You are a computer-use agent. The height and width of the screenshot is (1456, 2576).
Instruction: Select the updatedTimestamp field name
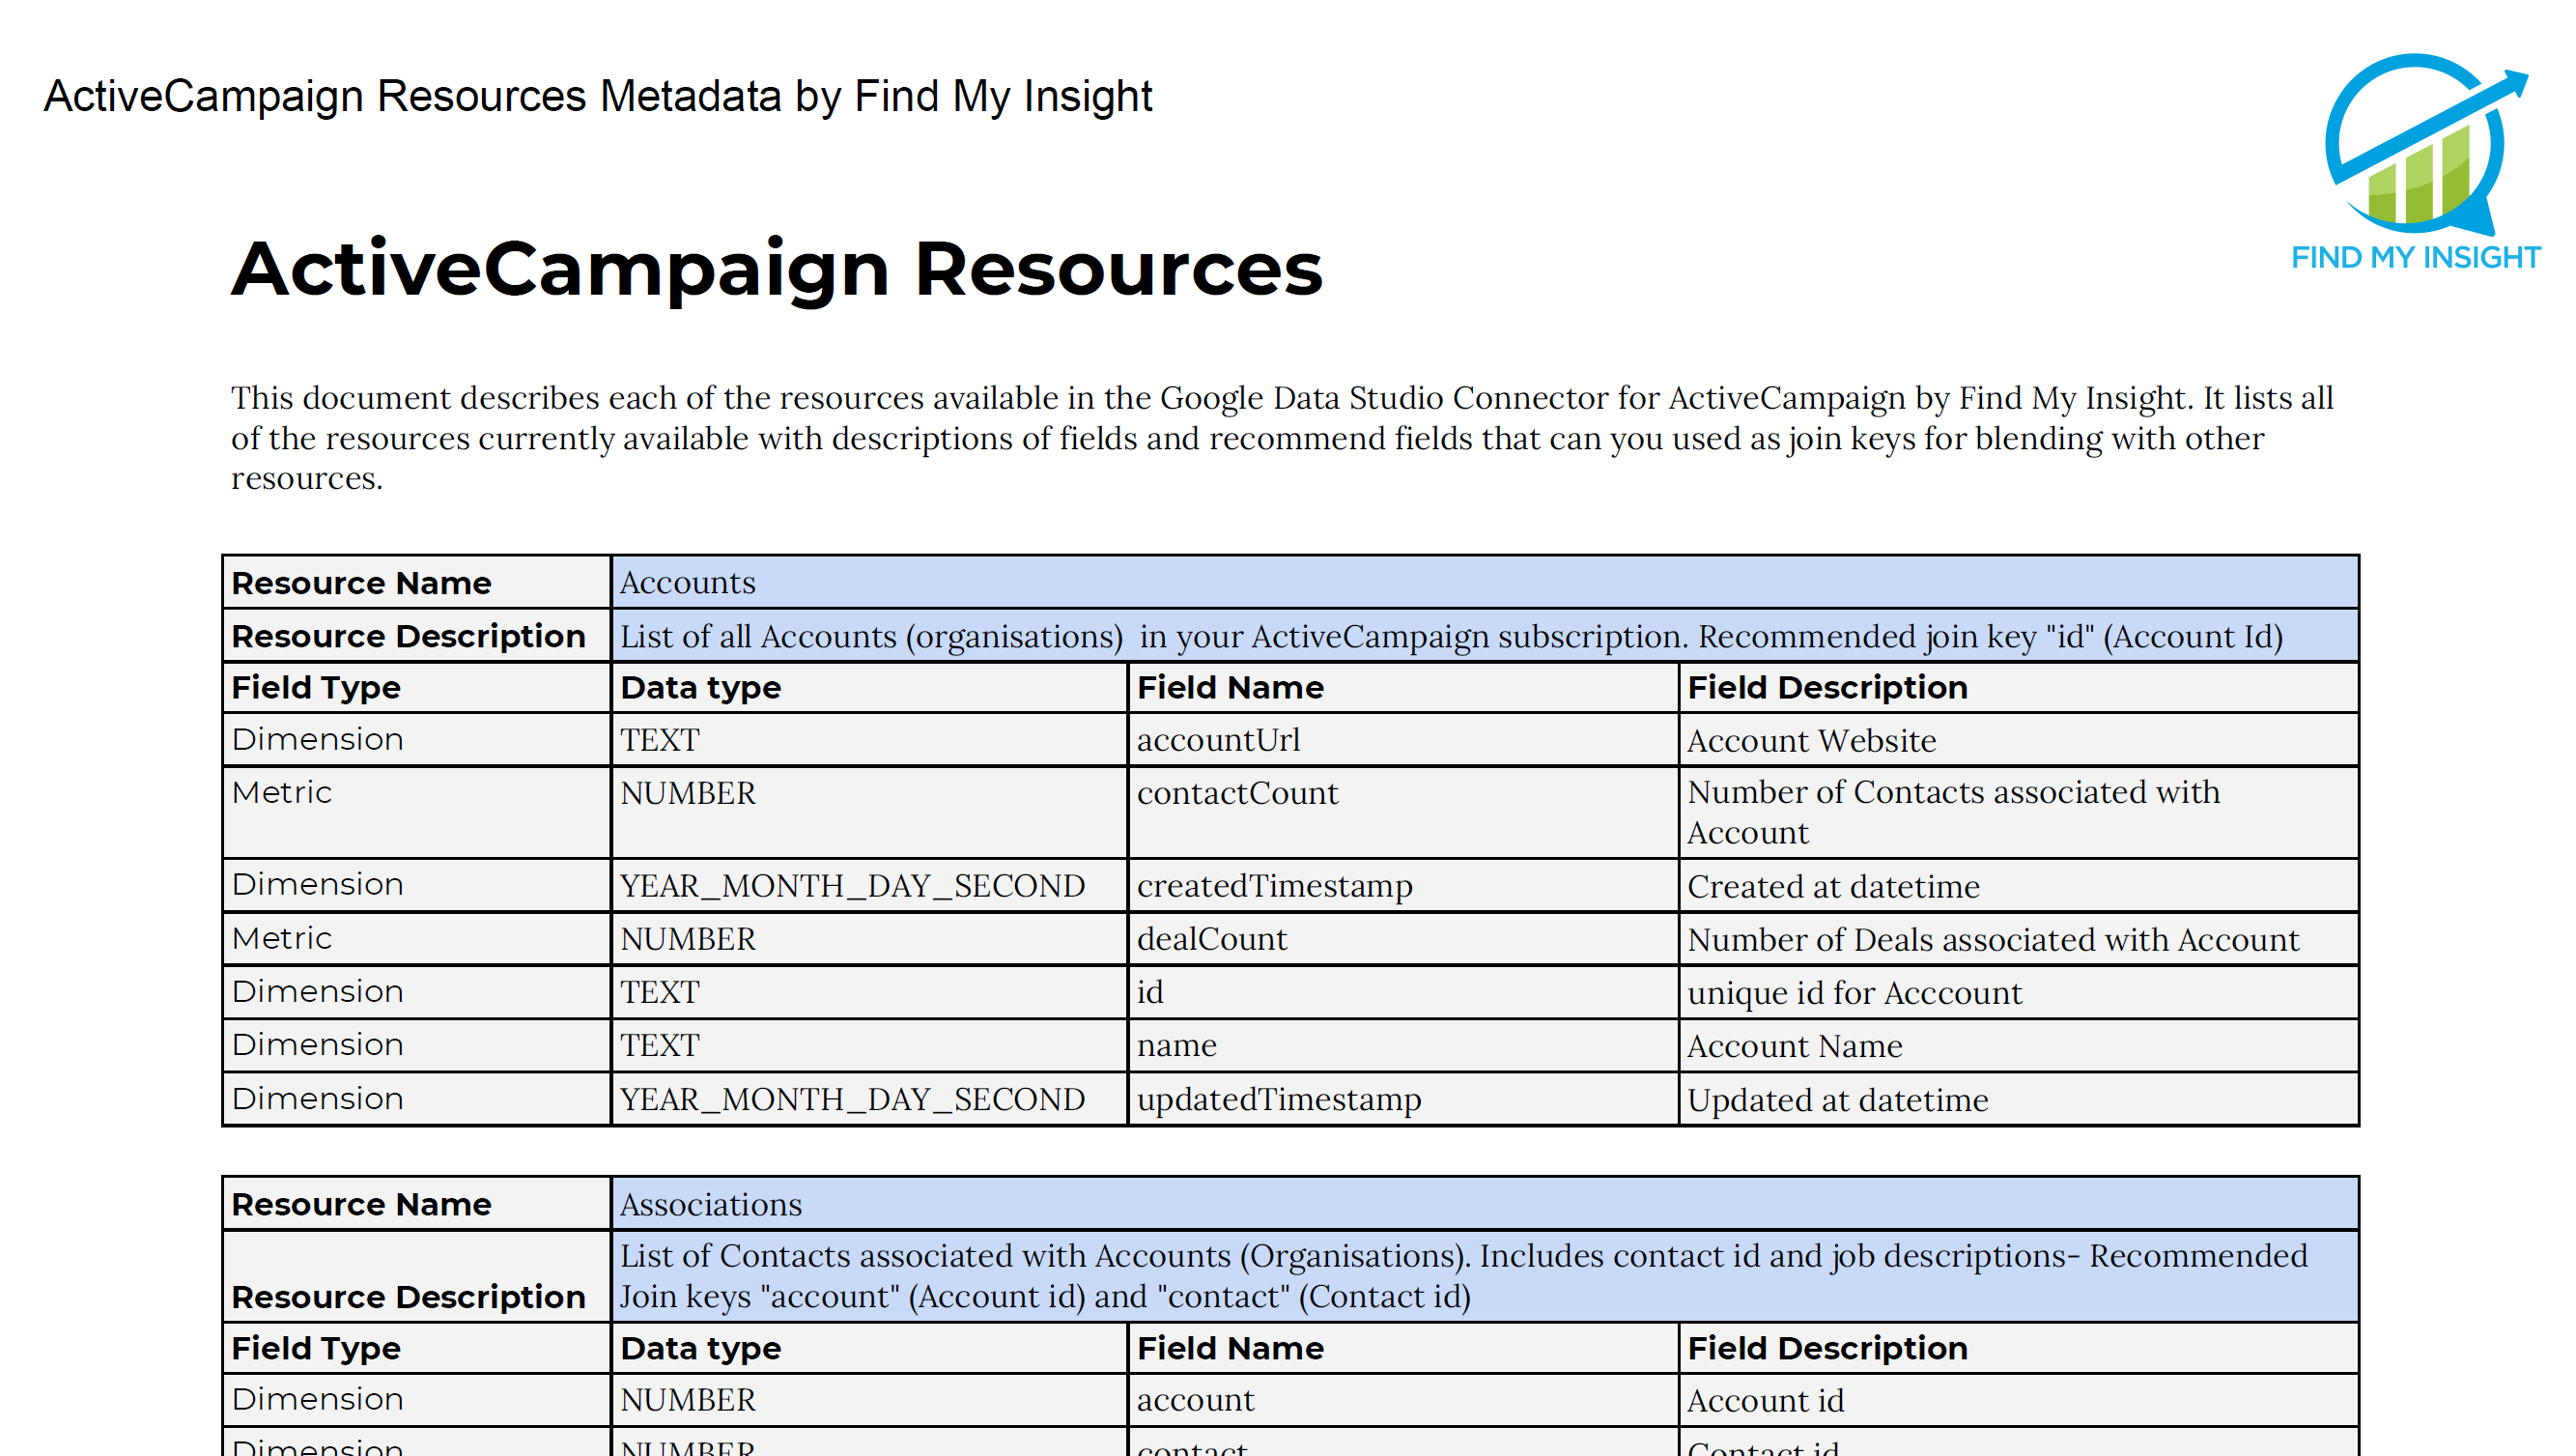[1279, 1099]
